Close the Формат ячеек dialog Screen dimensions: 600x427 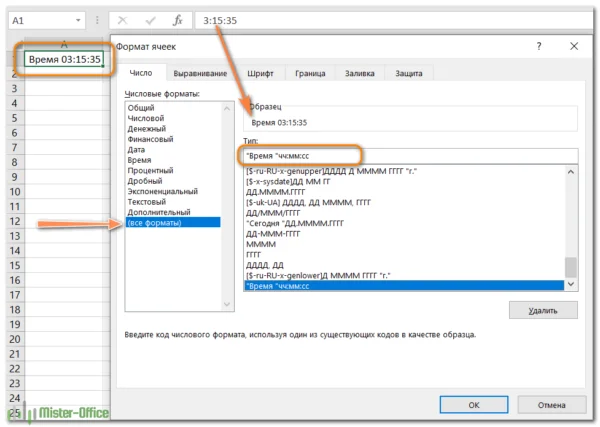point(573,46)
